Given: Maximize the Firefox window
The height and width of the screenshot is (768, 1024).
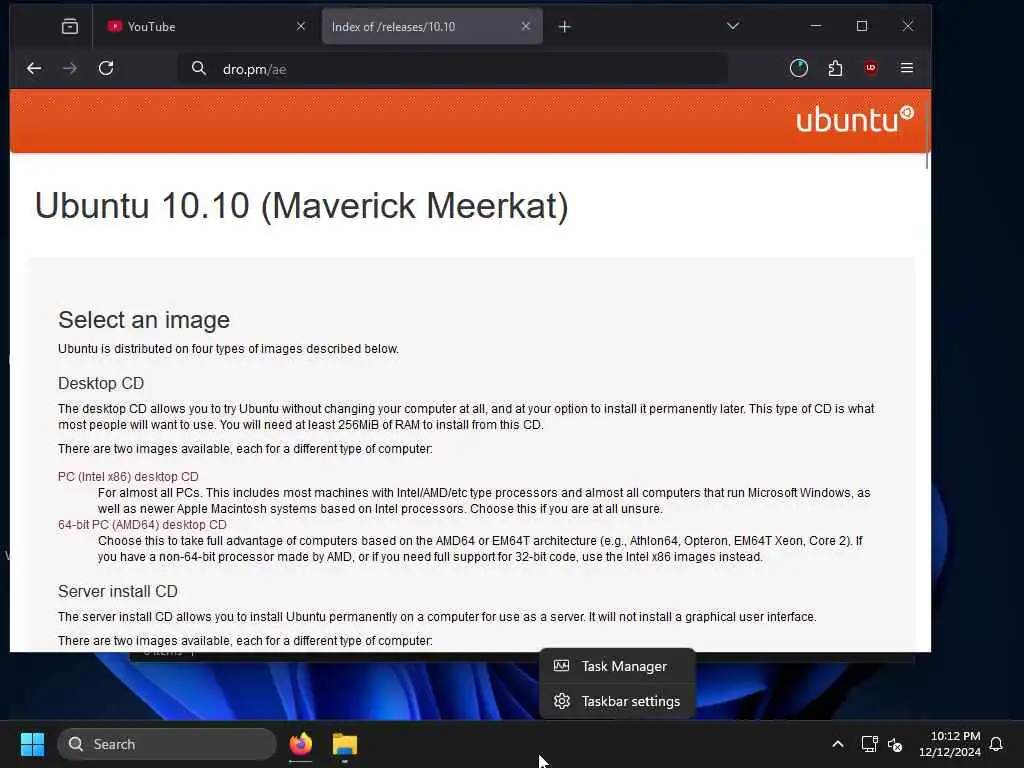Looking at the screenshot, I should click(x=862, y=26).
